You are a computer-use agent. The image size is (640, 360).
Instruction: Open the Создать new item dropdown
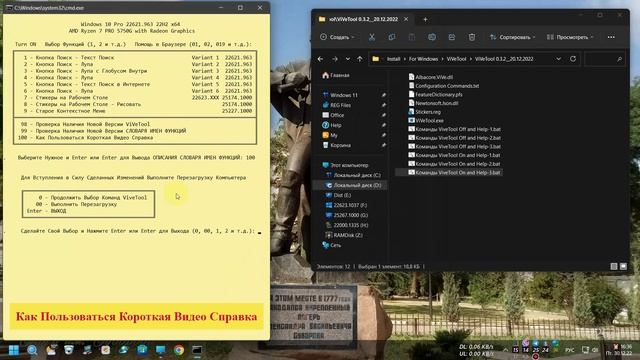click(337, 37)
